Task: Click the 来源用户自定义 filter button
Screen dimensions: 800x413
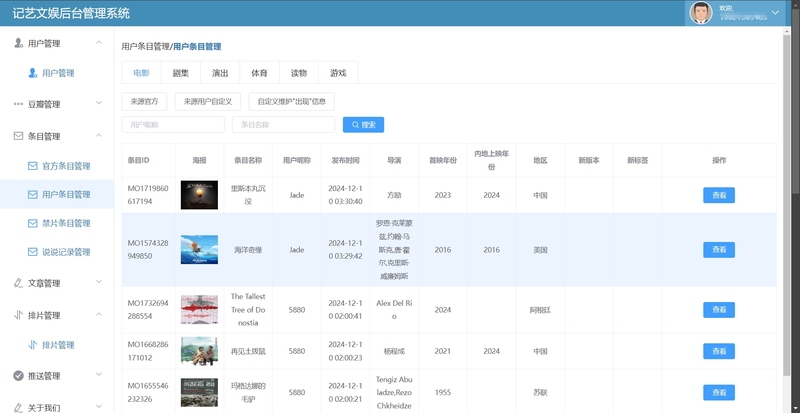Action: tap(208, 101)
